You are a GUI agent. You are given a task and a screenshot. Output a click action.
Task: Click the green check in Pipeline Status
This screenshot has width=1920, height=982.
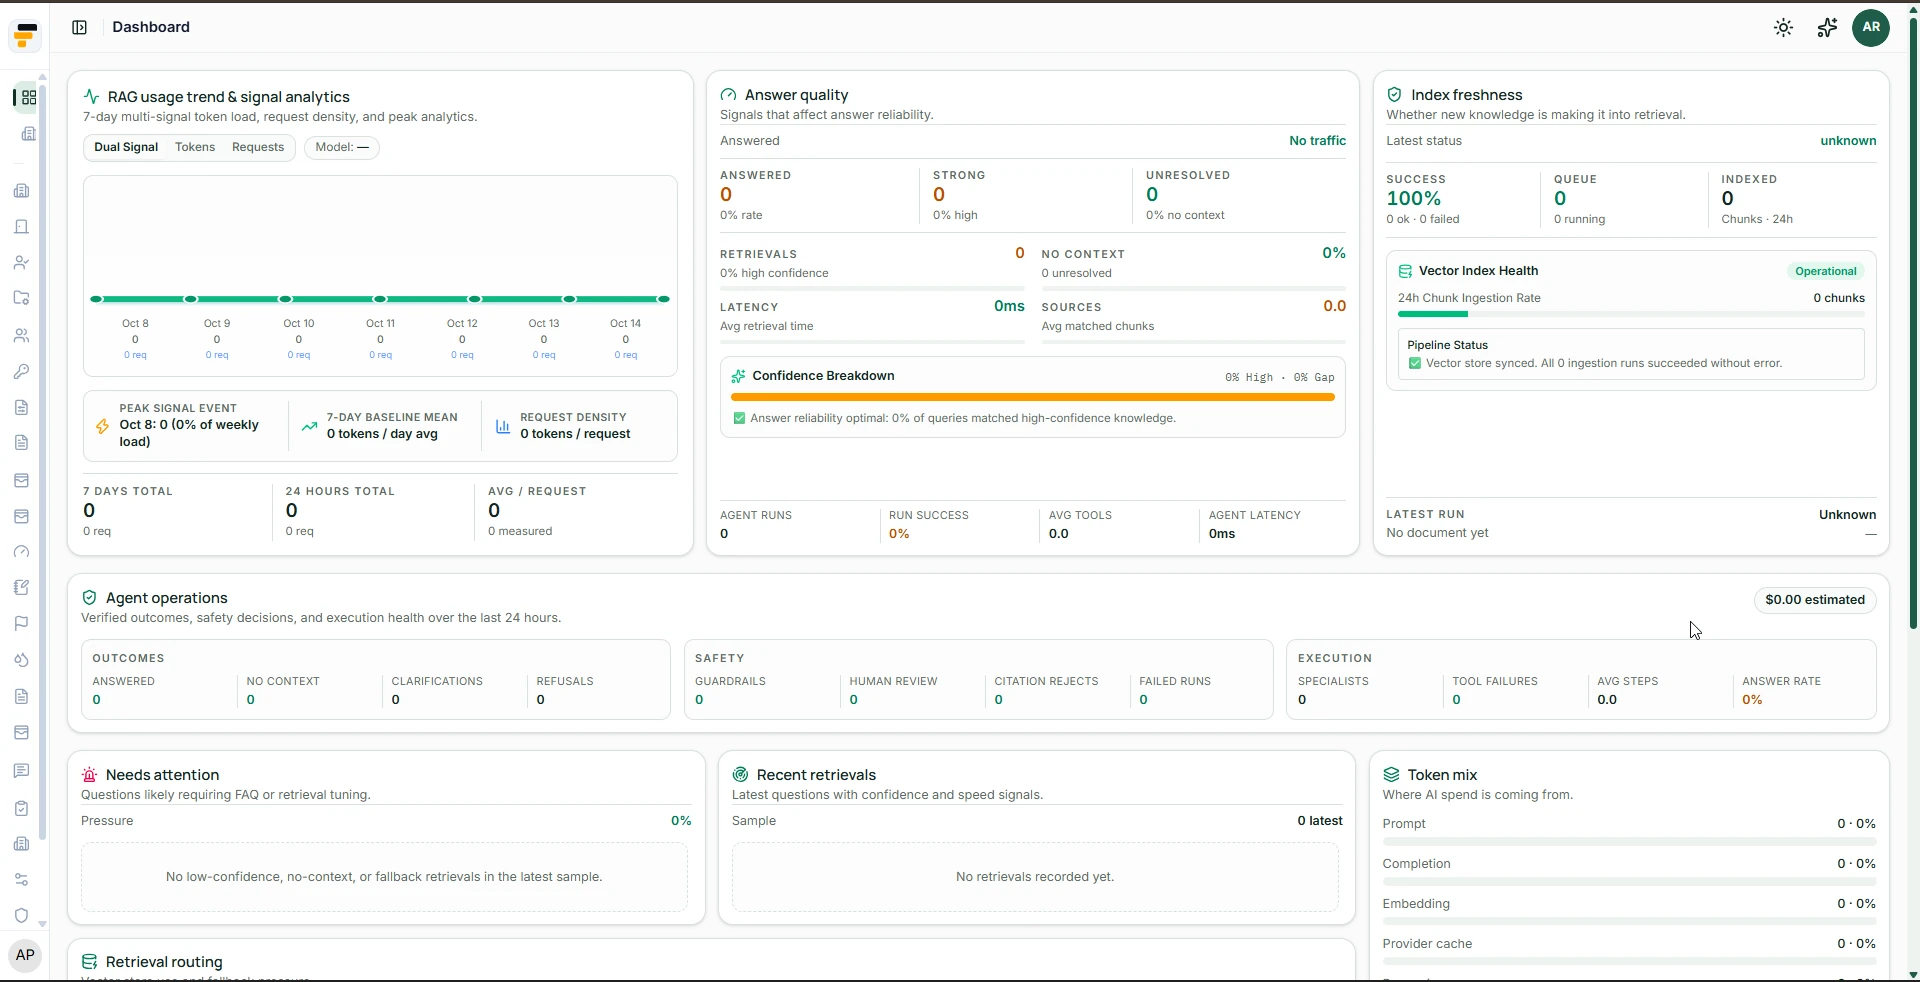[x=1414, y=363]
